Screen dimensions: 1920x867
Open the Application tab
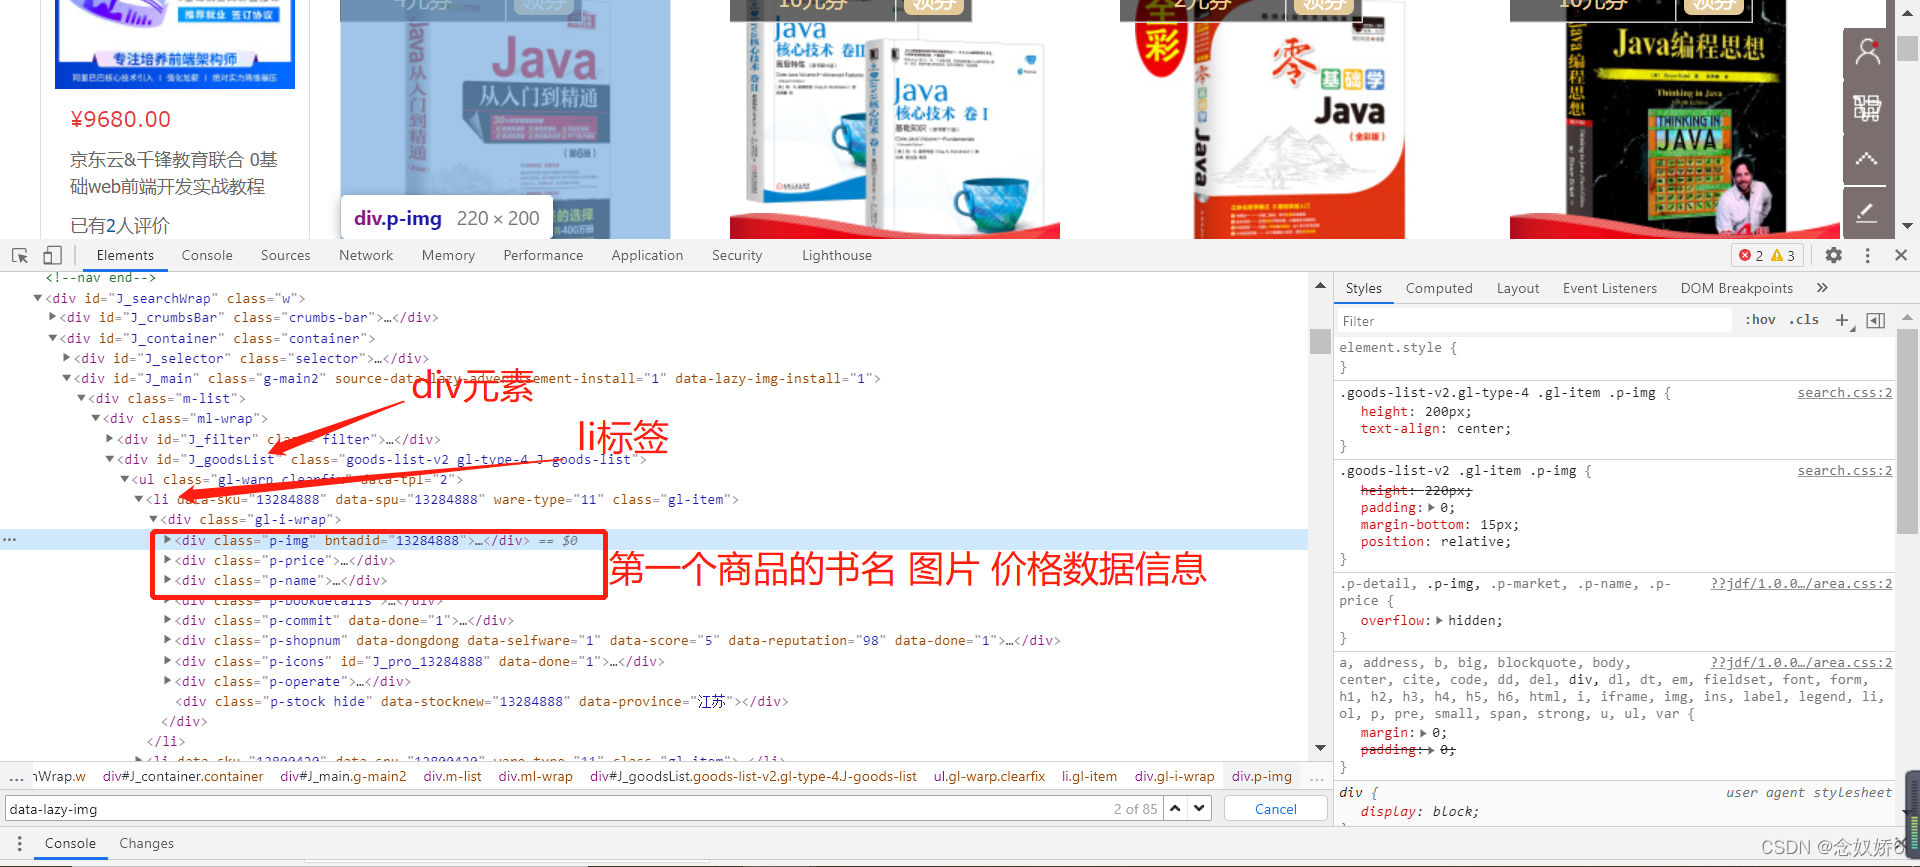click(647, 255)
